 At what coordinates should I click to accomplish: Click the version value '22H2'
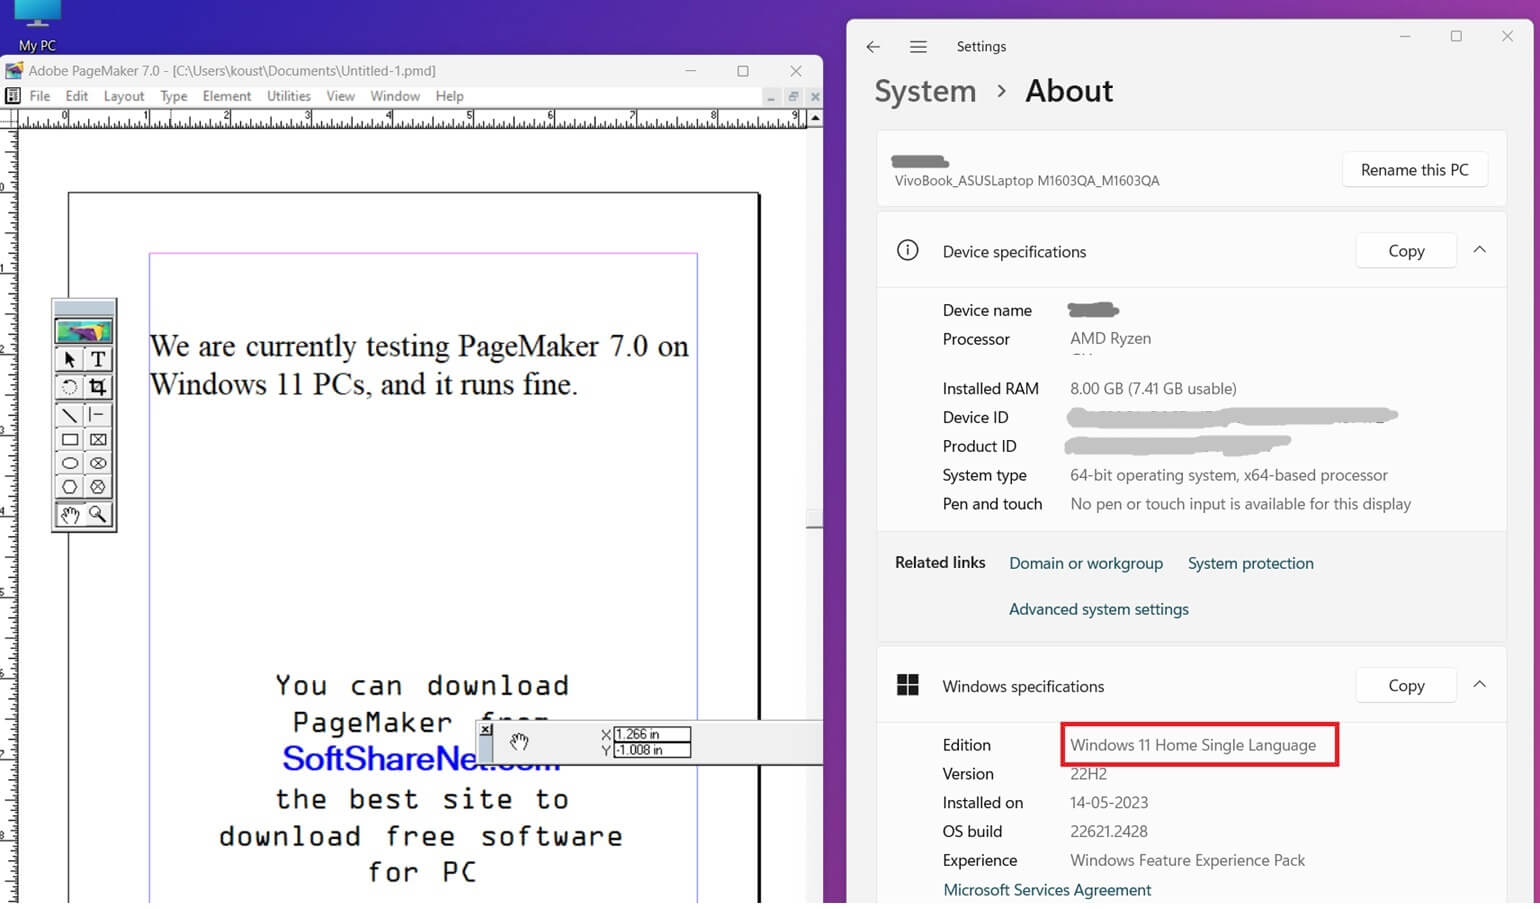[1088, 773]
